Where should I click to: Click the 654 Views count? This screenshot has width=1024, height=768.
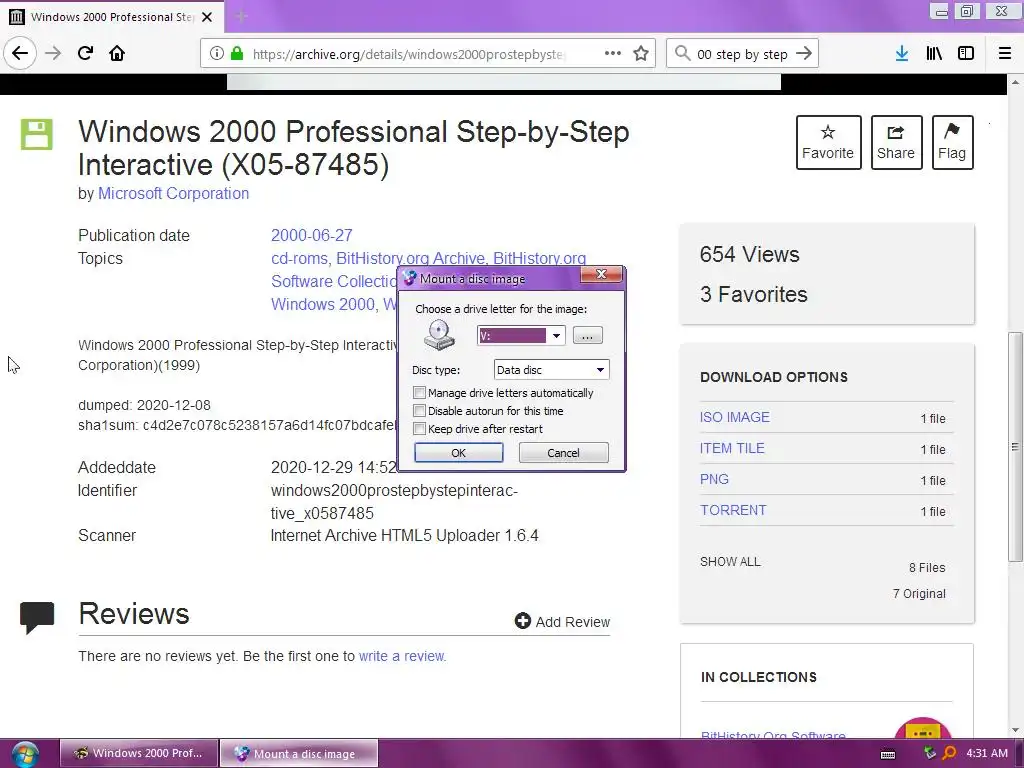point(750,254)
